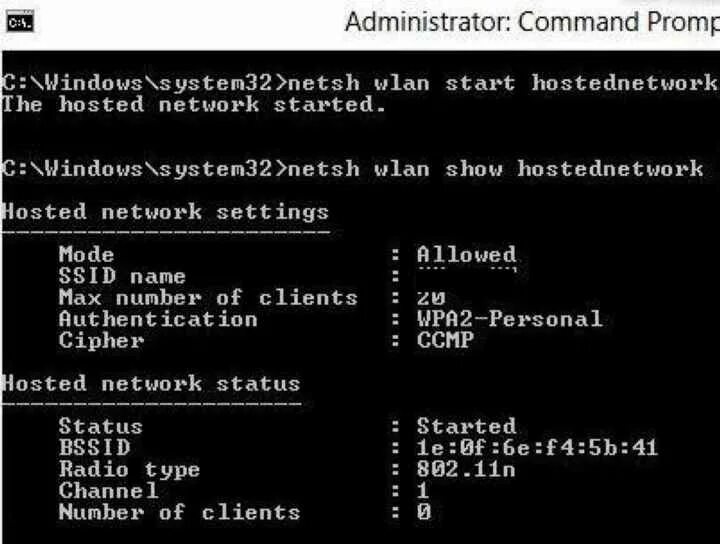Click the 'netsh wlan start hostednetwork' command
This screenshot has width=720, height=544.
pyautogui.click(x=501, y=83)
